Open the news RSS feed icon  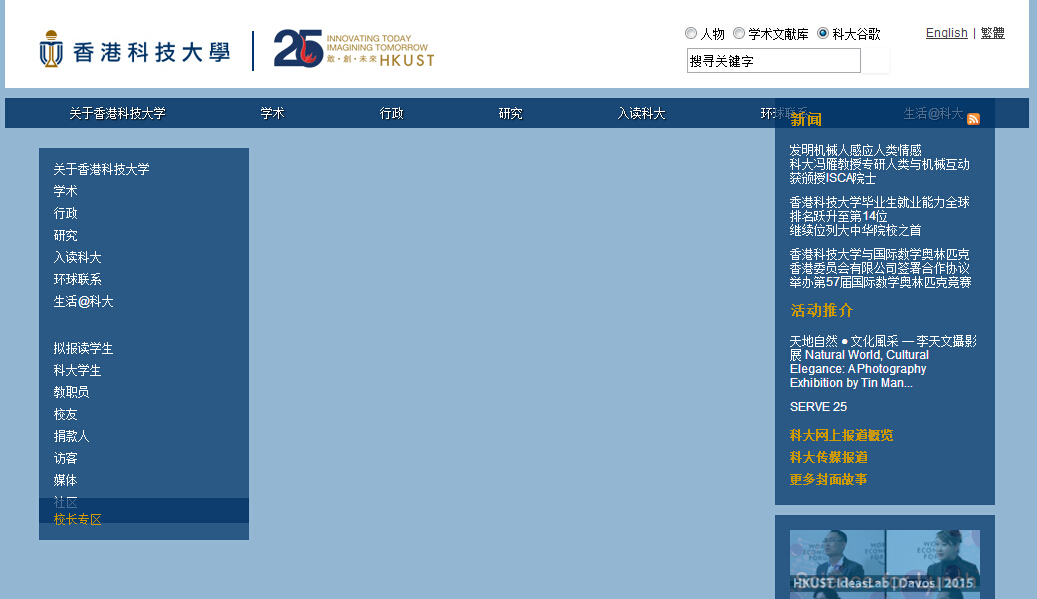(x=974, y=119)
